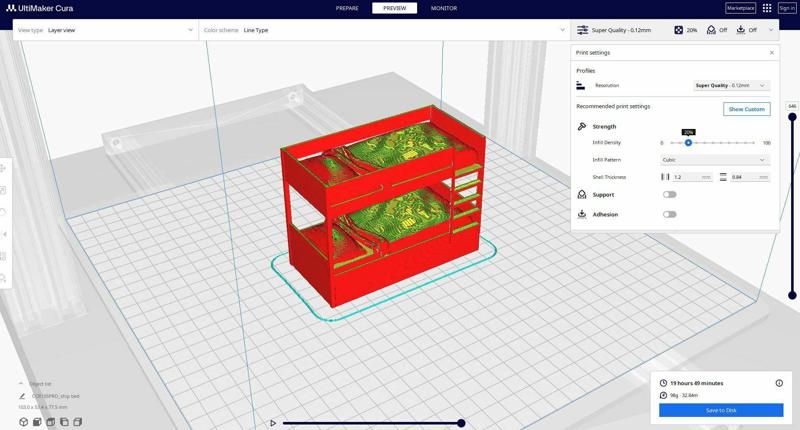Edit the wall thickness 1.2 field
800x430 pixels.
(692, 177)
